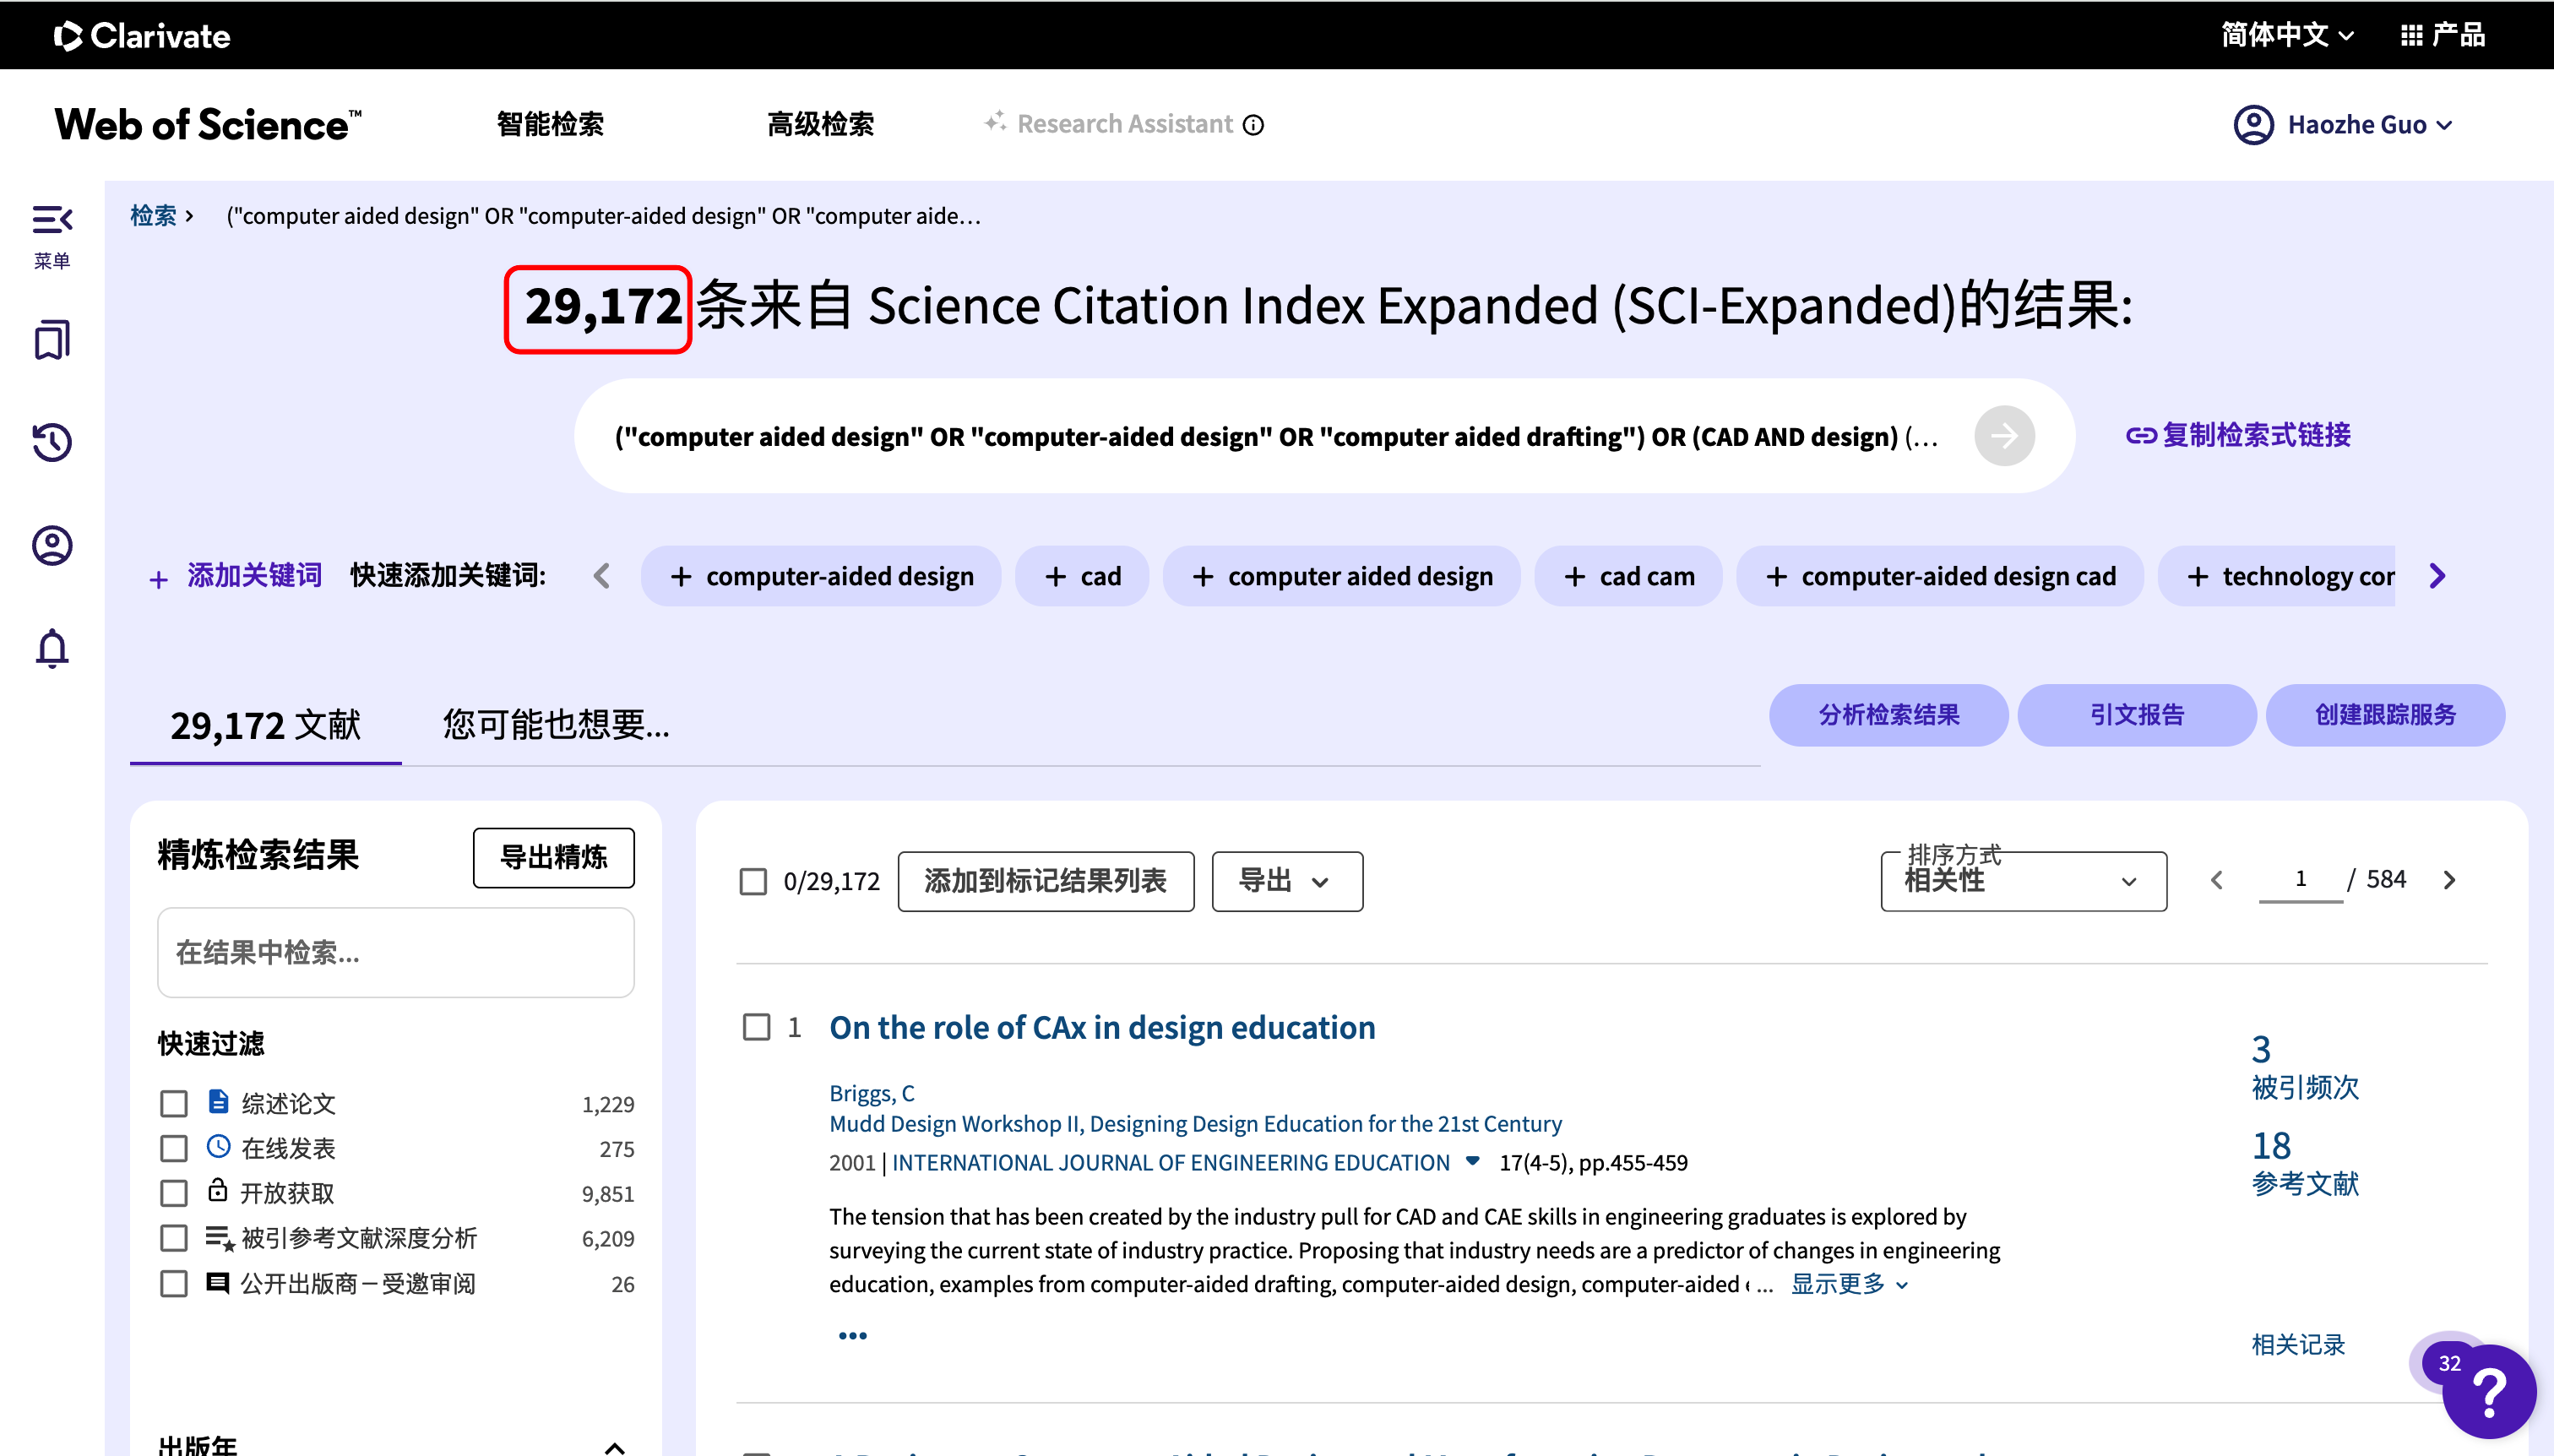Click the Research Assistant info icon

pyautogui.click(x=1253, y=125)
